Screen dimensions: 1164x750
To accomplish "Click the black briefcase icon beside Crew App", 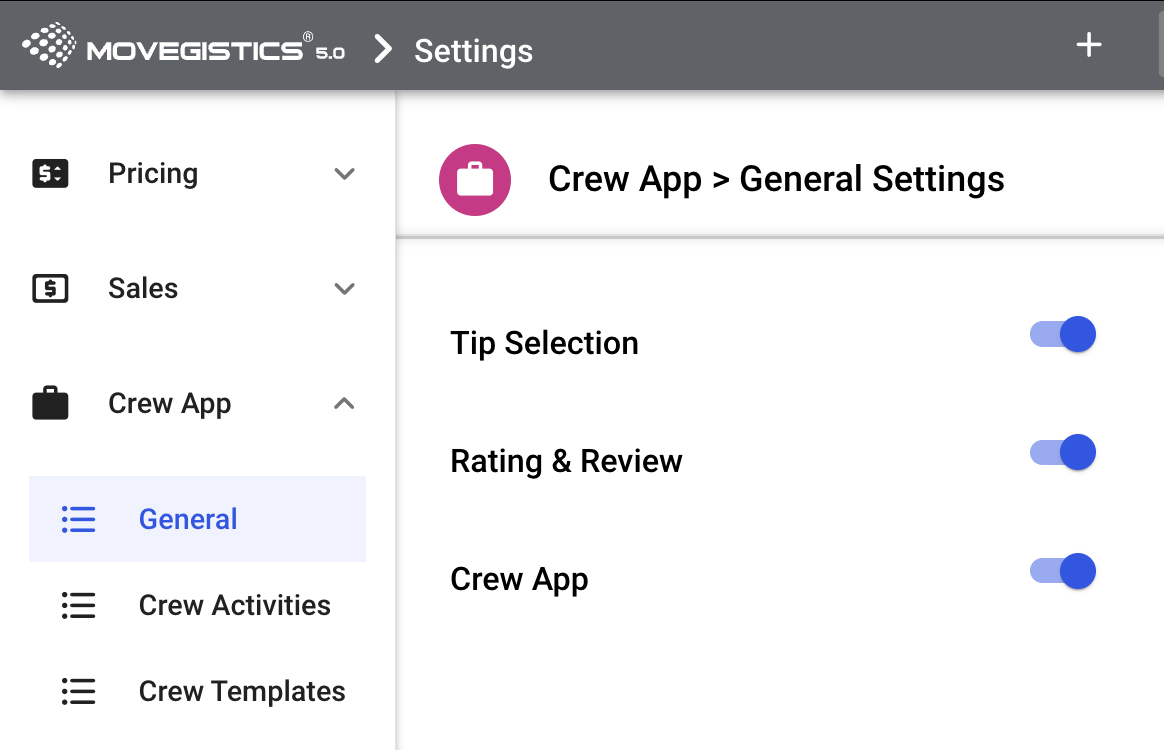I will [x=50, y=404].
